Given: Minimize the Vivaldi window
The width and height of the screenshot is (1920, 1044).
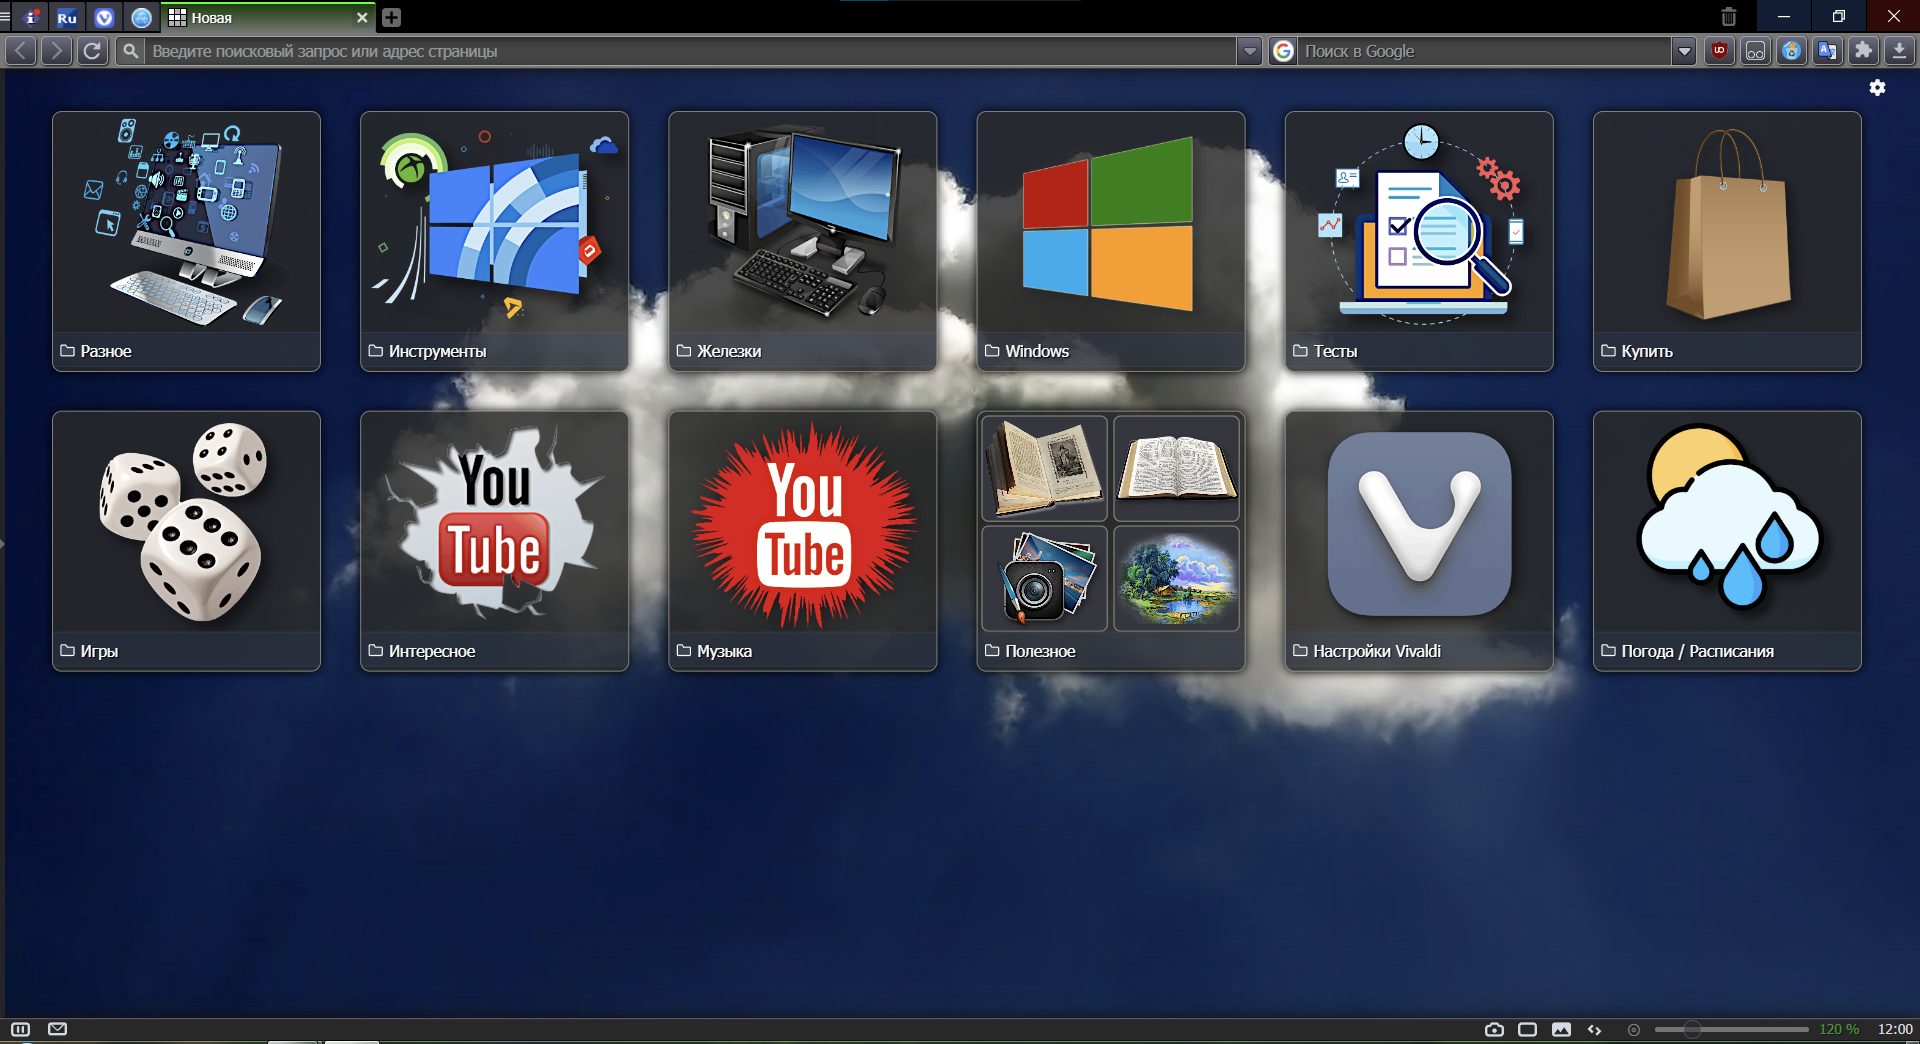Looking at the screenshot, I should click(x=1783, y=17).
